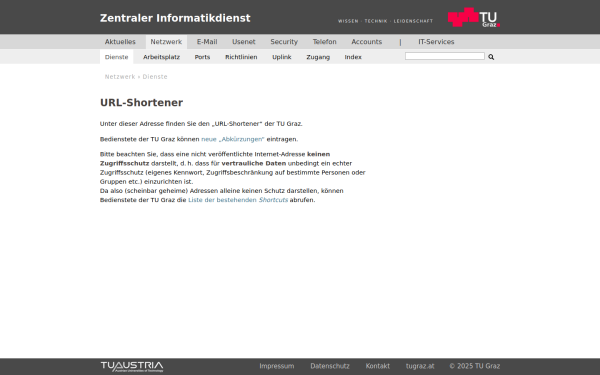Click the © 2025 TU Graz text
Viewport: 600px width, 375px height.
pos(474,366)
